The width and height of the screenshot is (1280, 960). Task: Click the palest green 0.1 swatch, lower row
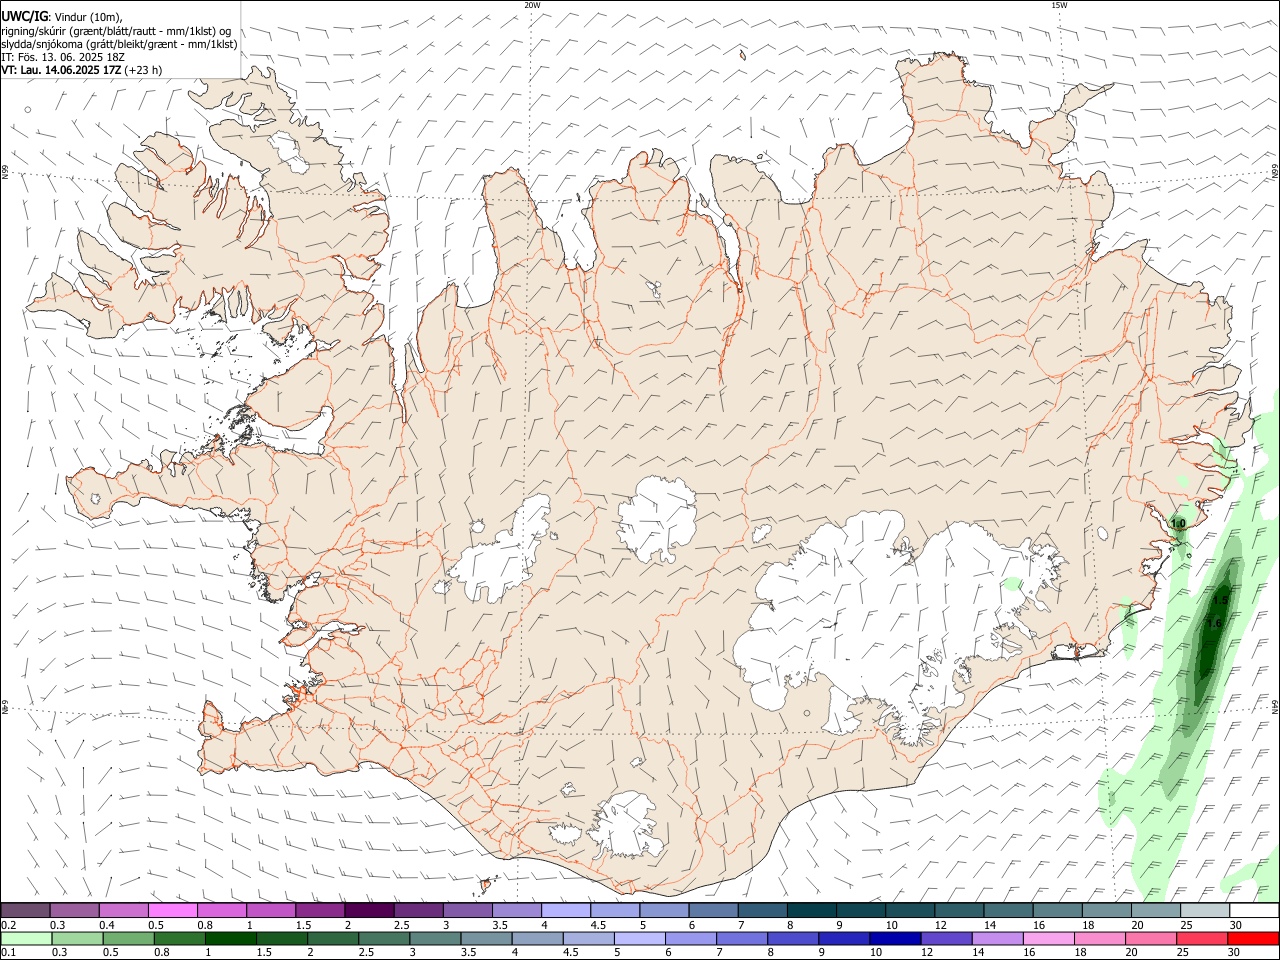click(26, 939)
